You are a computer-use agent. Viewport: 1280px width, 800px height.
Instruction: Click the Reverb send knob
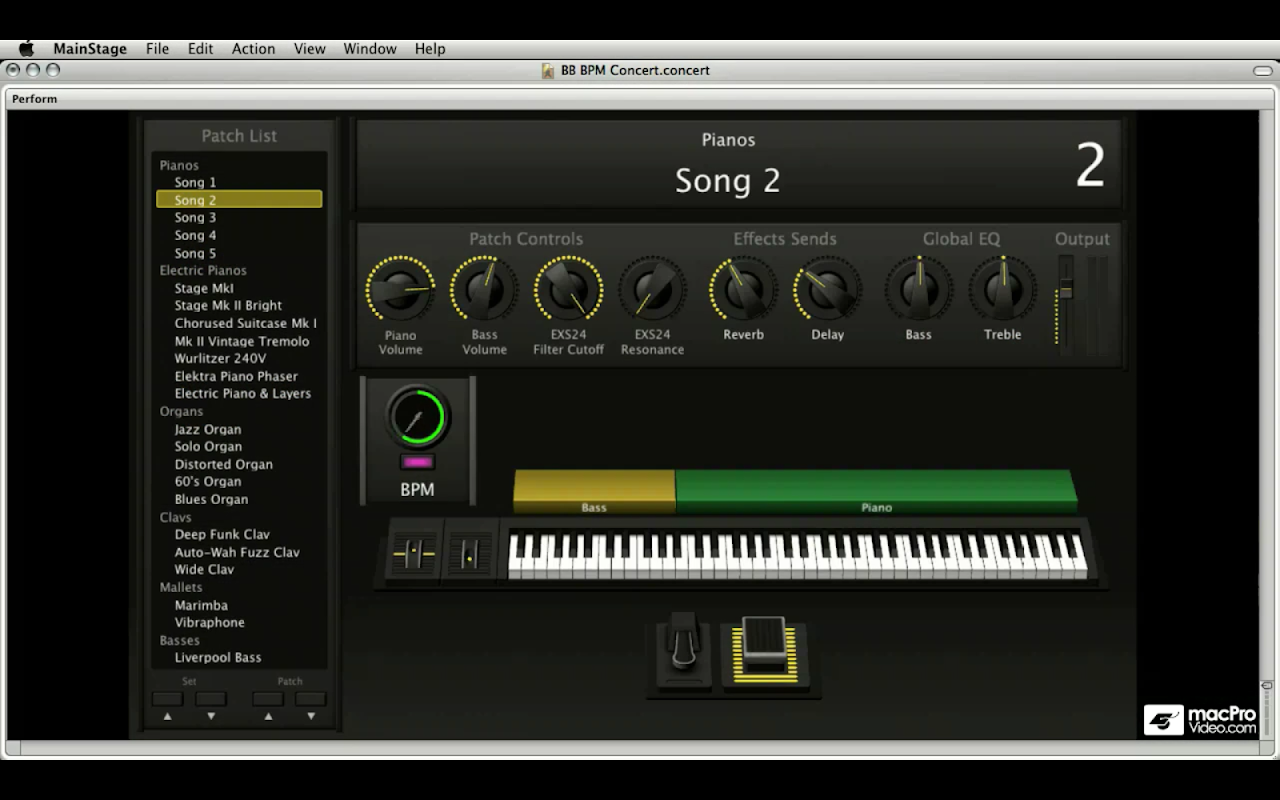pyautogui.click(x=743, y=290)
